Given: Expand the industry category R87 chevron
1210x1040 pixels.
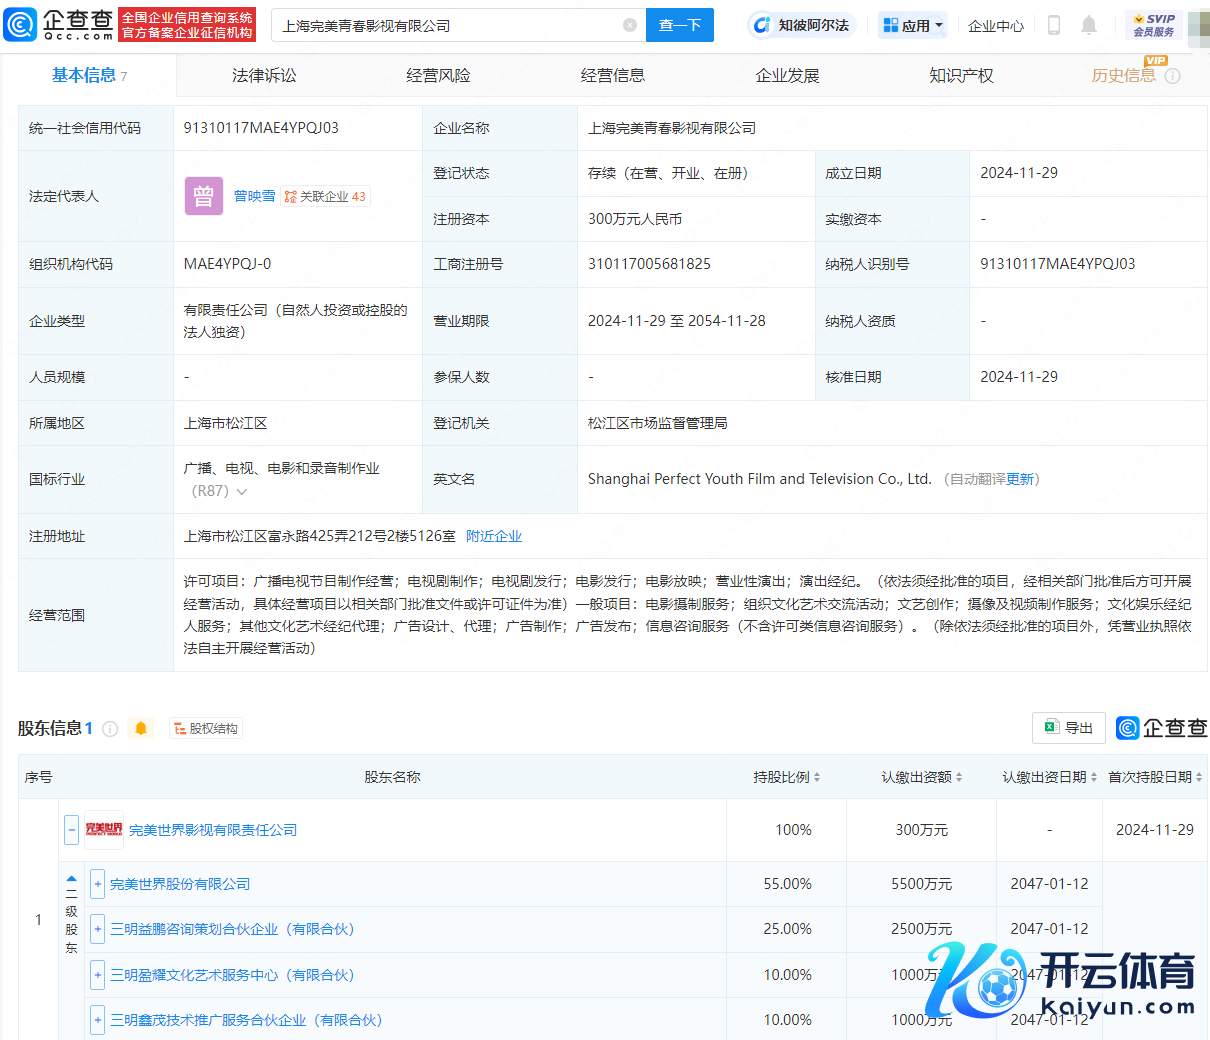Looking at the screenshot, I should 242,492.
